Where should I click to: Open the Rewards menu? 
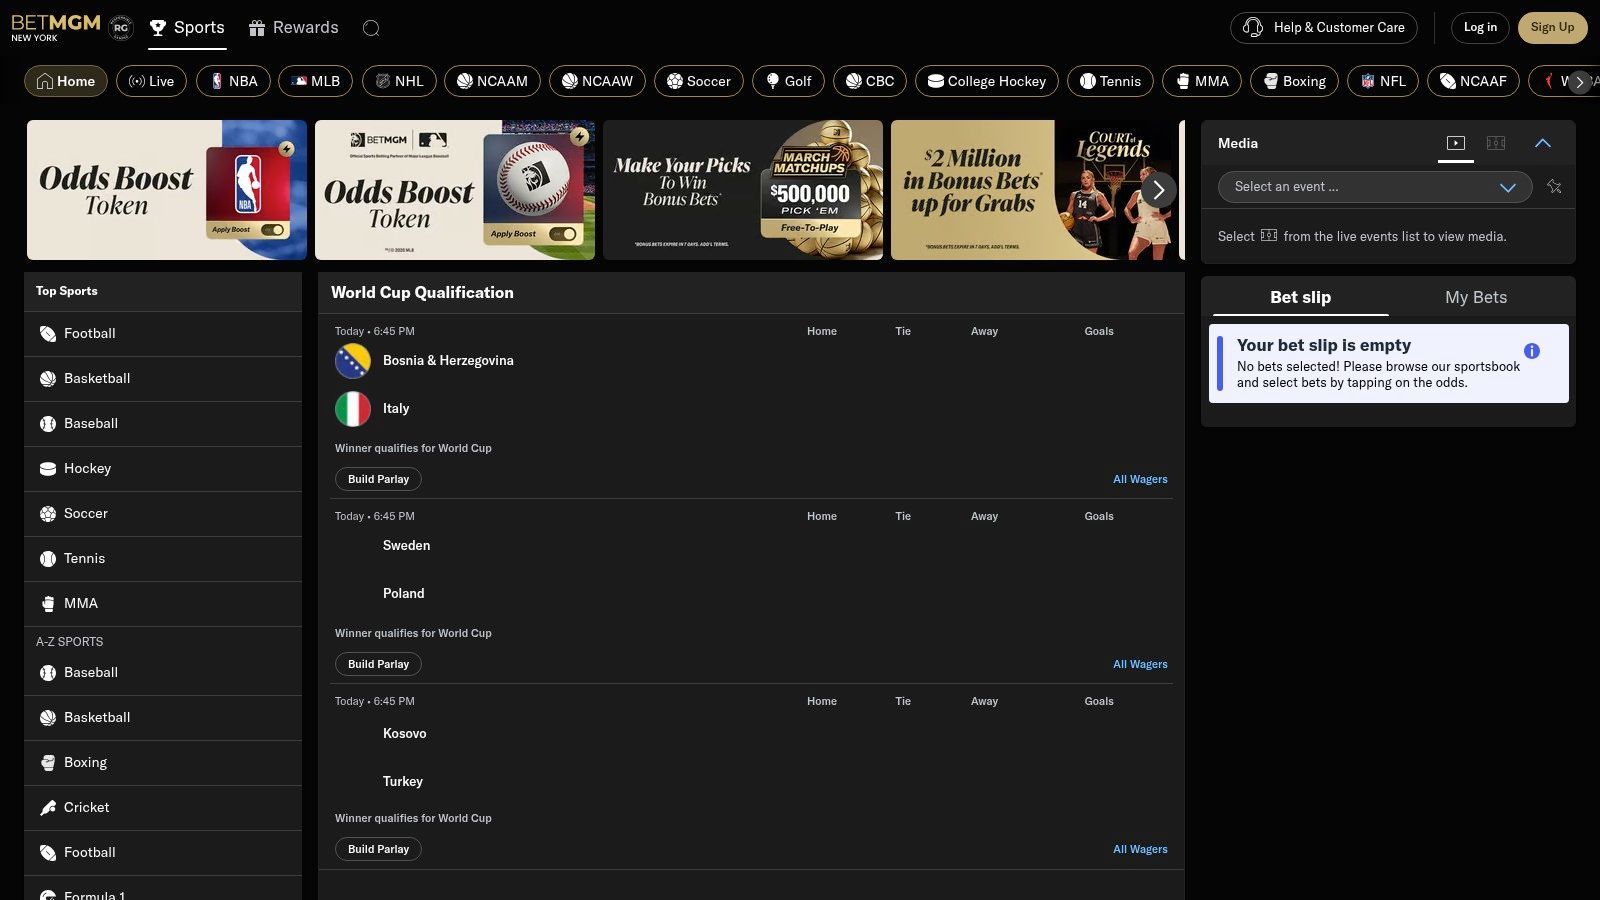(293, 28)
